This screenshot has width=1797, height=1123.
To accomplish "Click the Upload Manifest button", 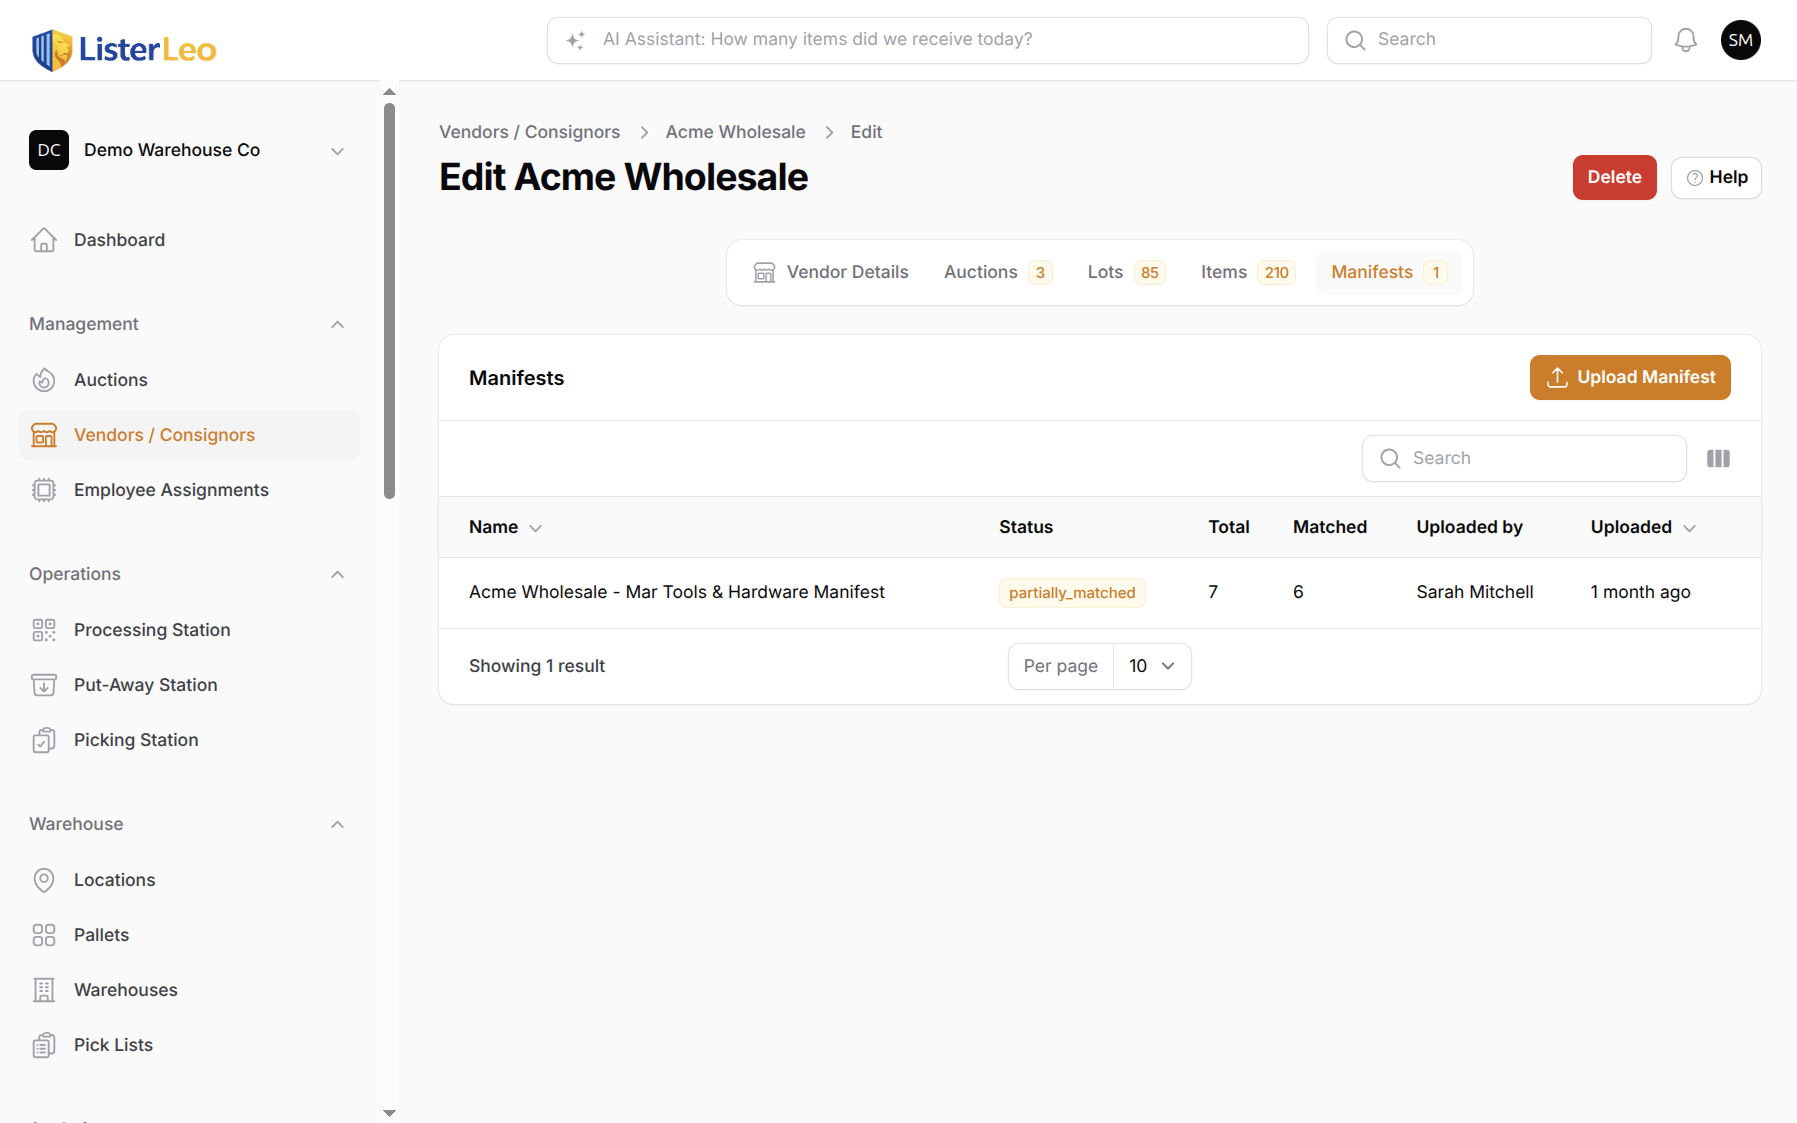I will [x=1630, y=377].
